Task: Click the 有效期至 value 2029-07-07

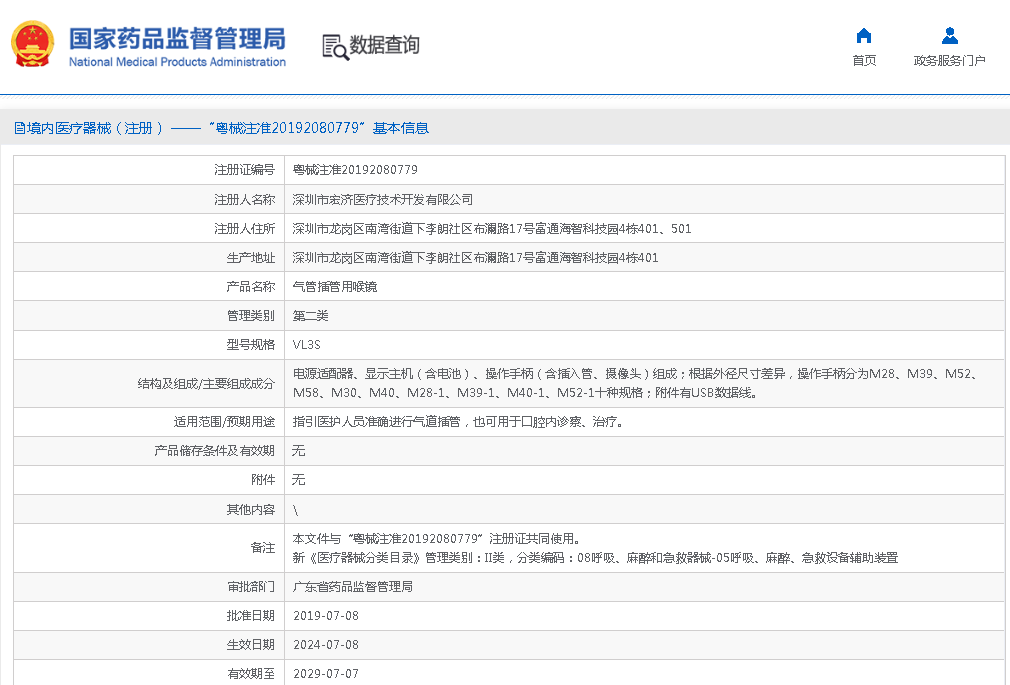Action: pyautogui.click(x=325, y=673)
